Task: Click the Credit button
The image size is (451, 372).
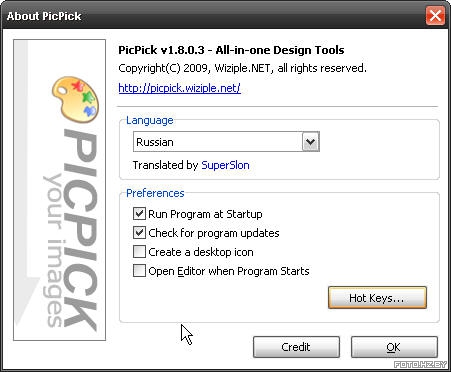Action: click(x=296, y=347)
